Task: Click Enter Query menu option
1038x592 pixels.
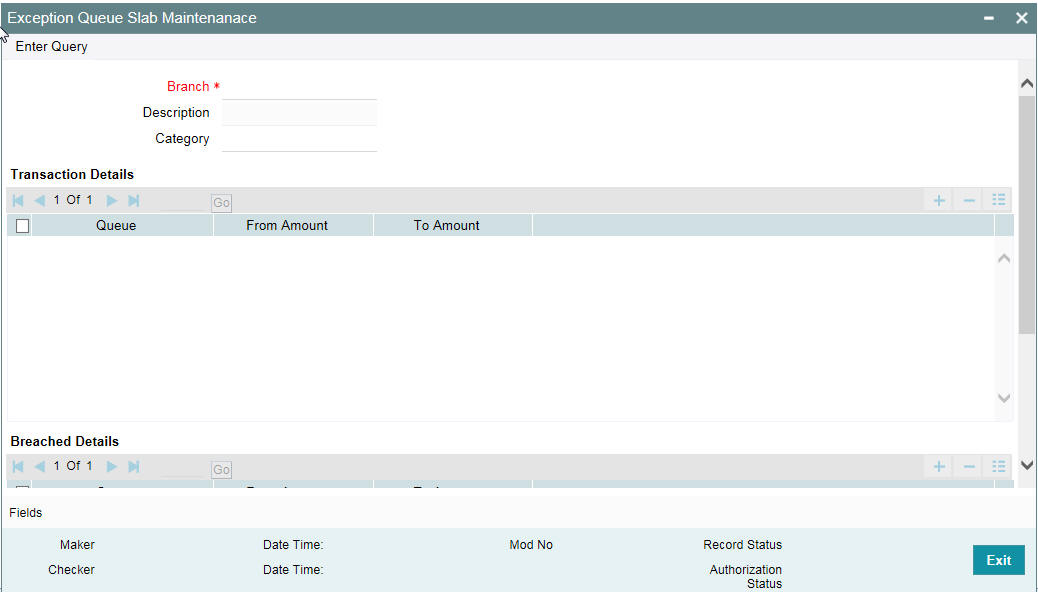Action: click(x=52, y=46)
